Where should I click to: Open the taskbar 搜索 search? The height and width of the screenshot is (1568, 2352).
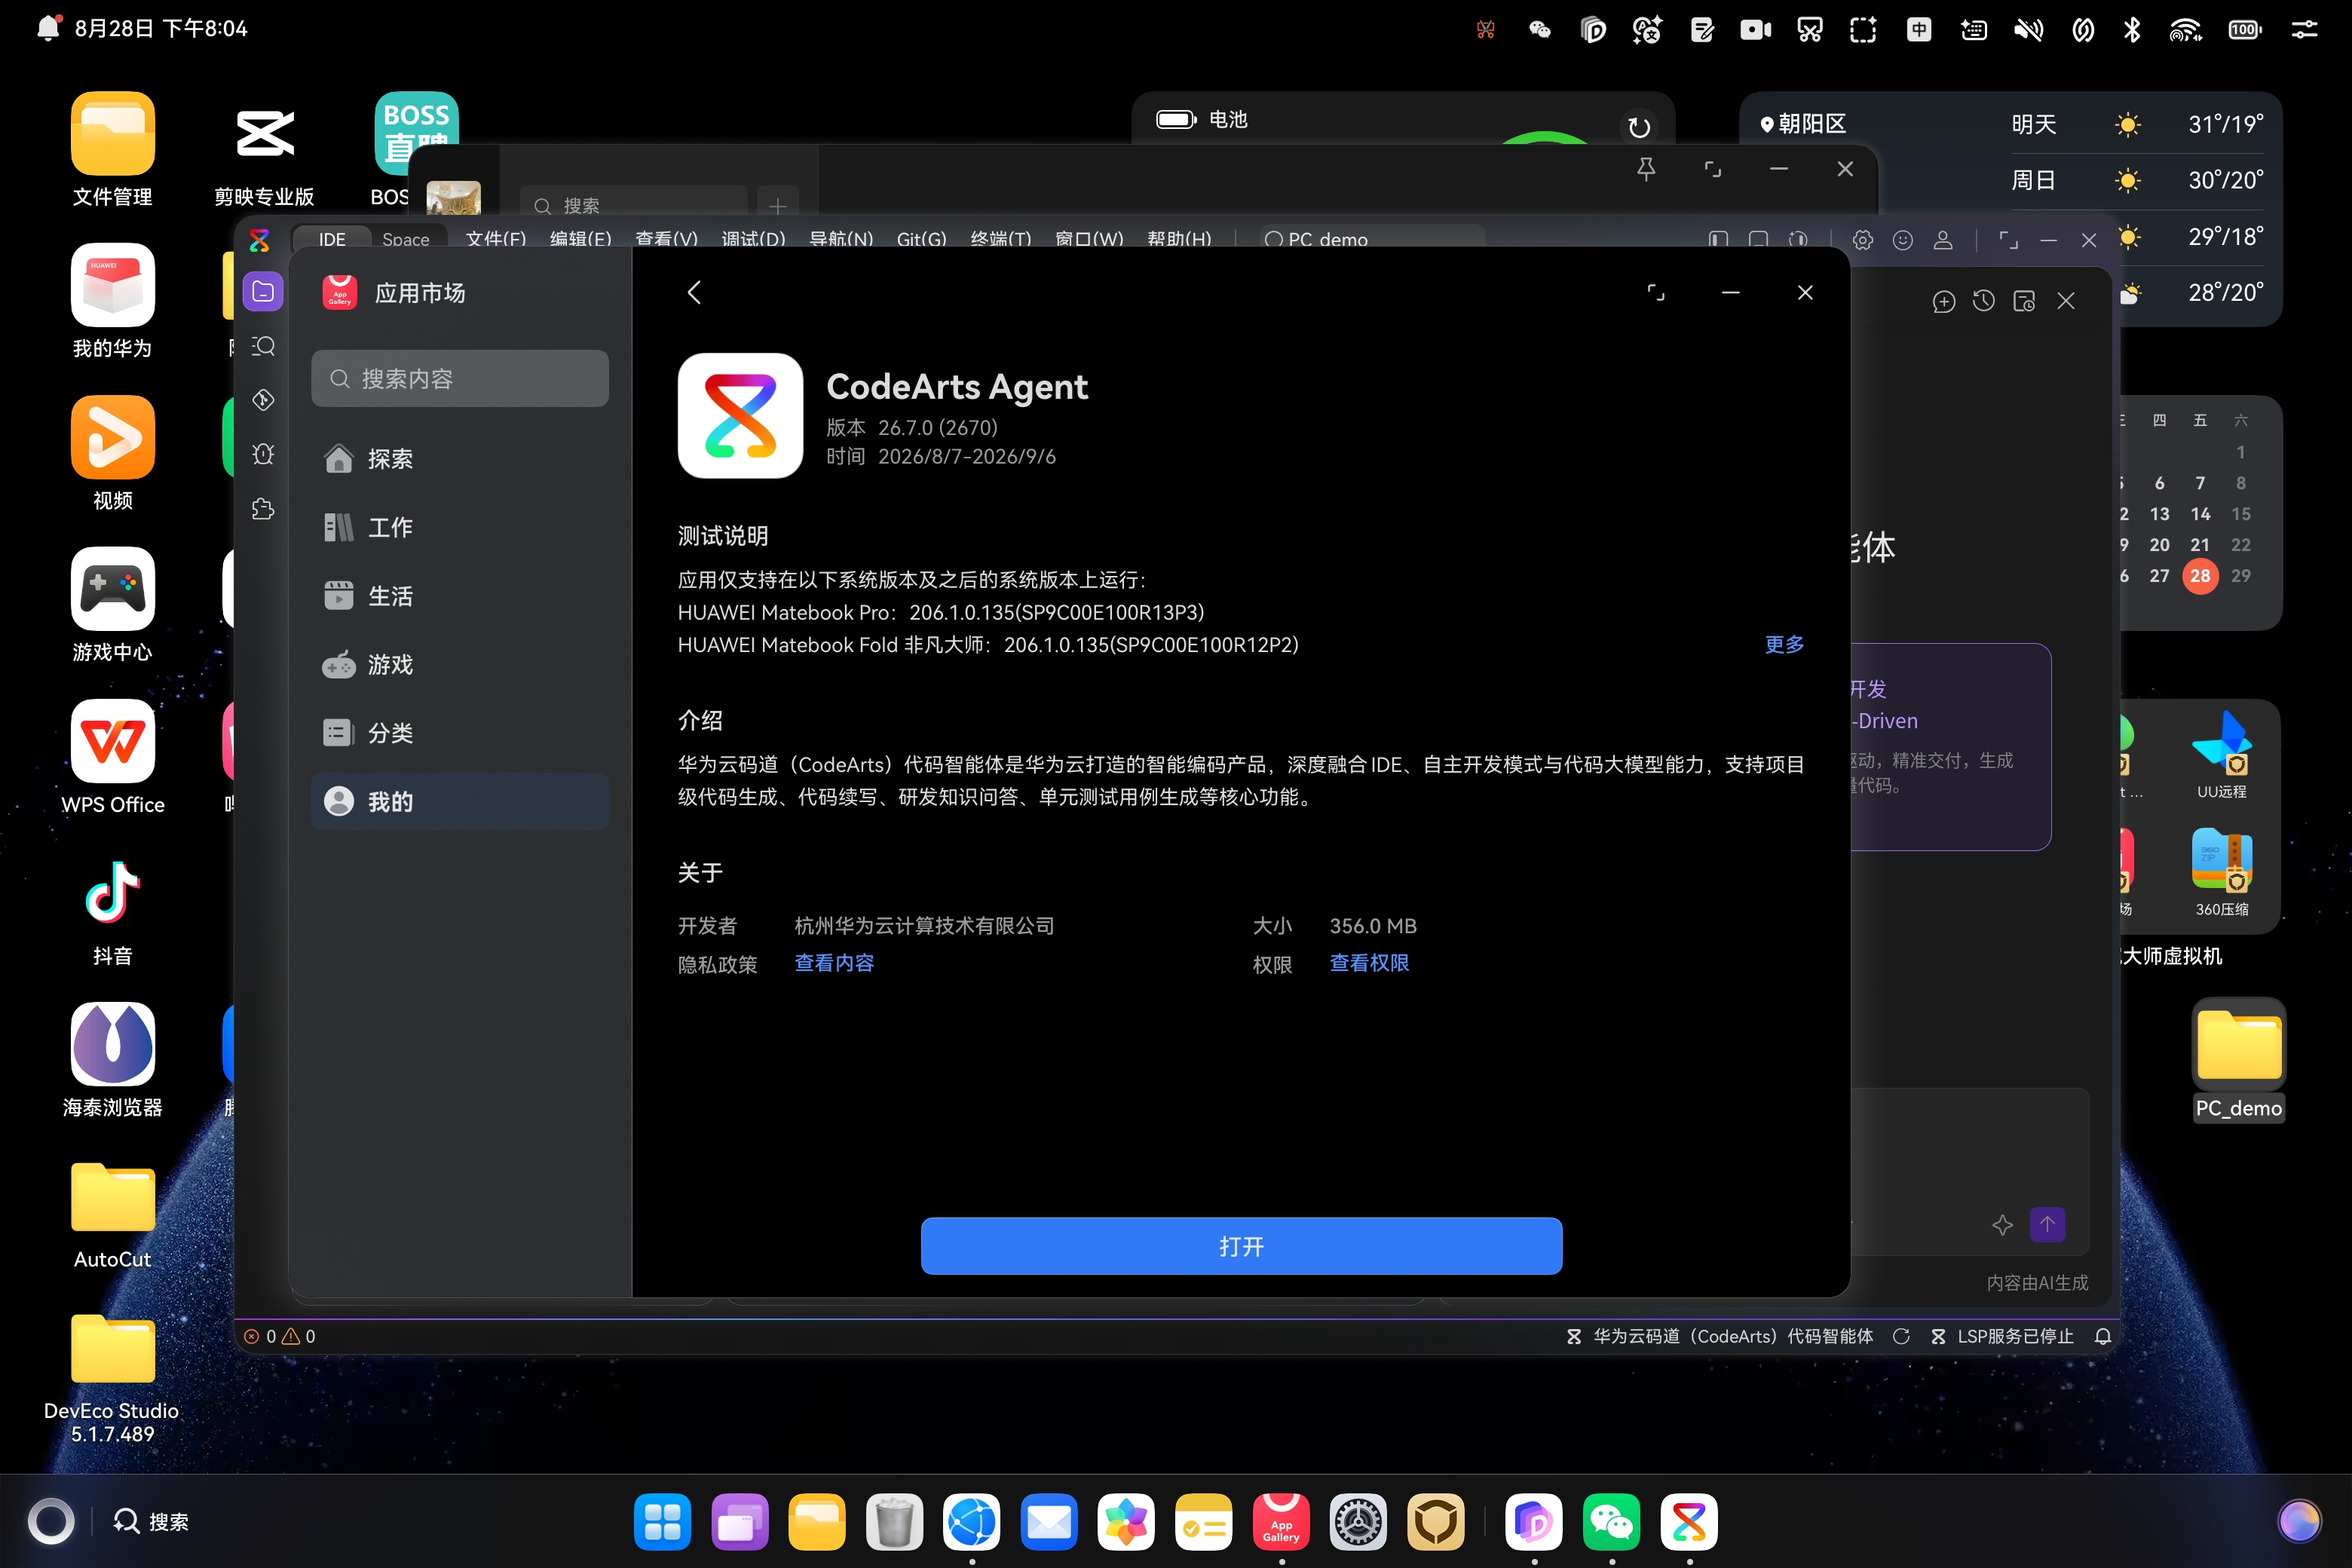pos(152,1521)
